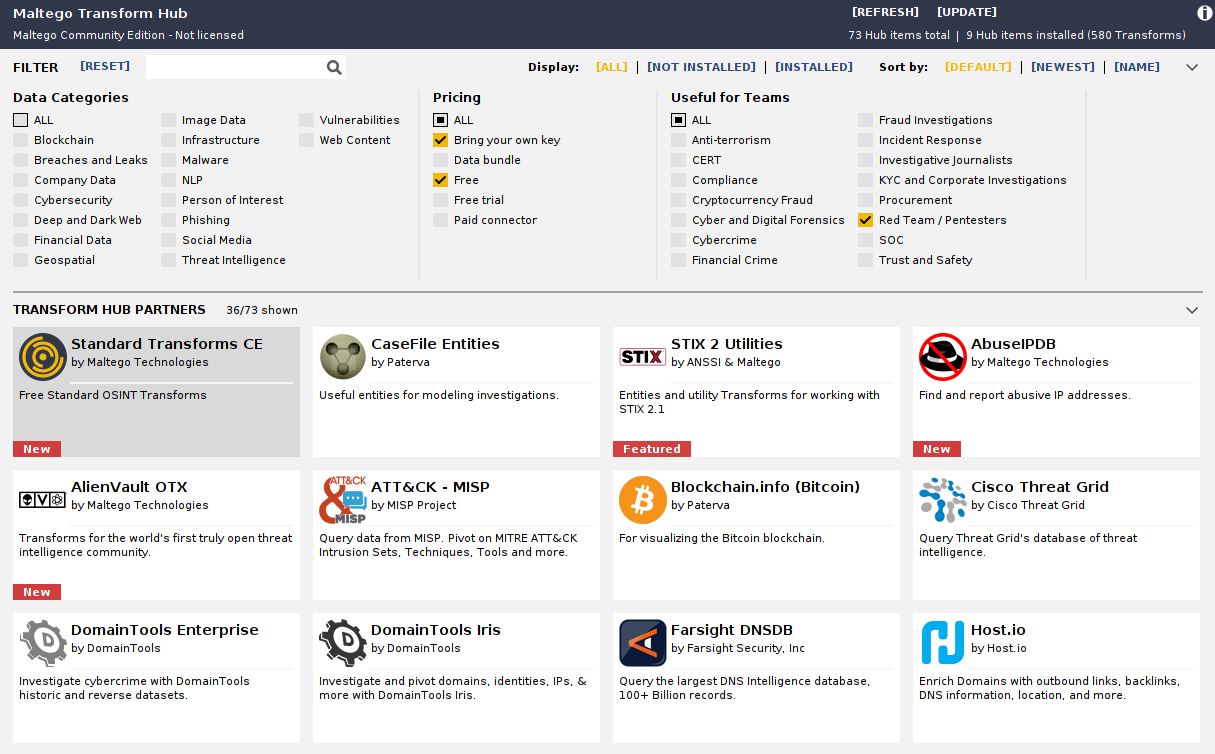Screen dimensions: 1215x754
Task: Click the Standard Transforms CE logo icon
Action: pyautogui.click(x=43, y=357)
